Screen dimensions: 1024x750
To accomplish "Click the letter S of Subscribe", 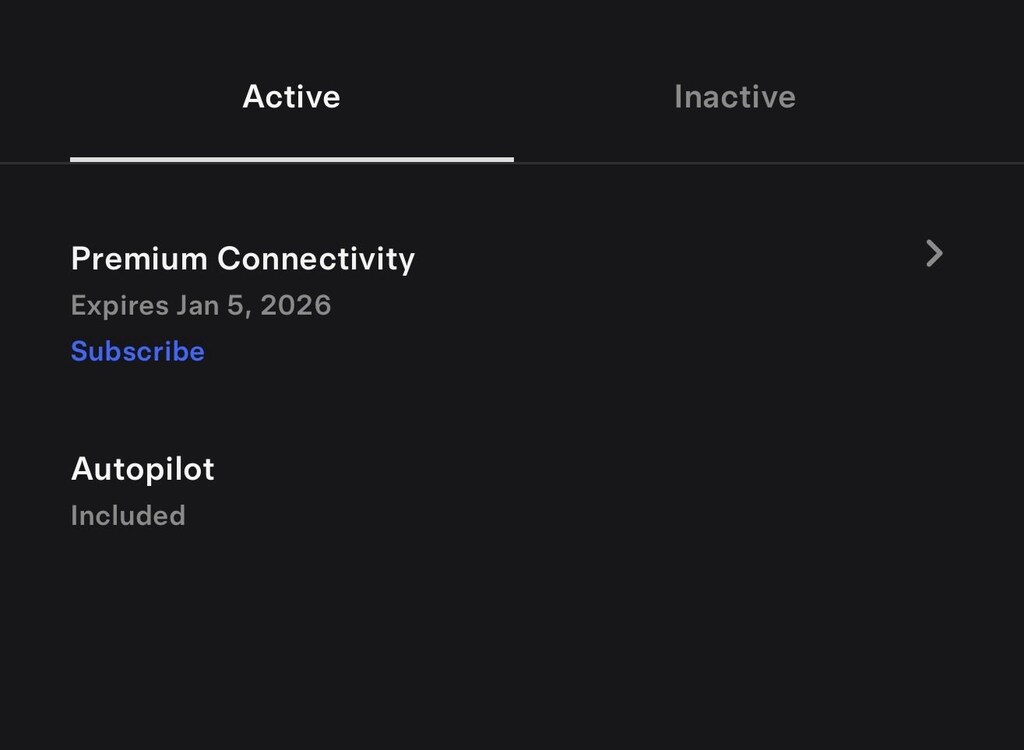I will click(x=79, y=351).
